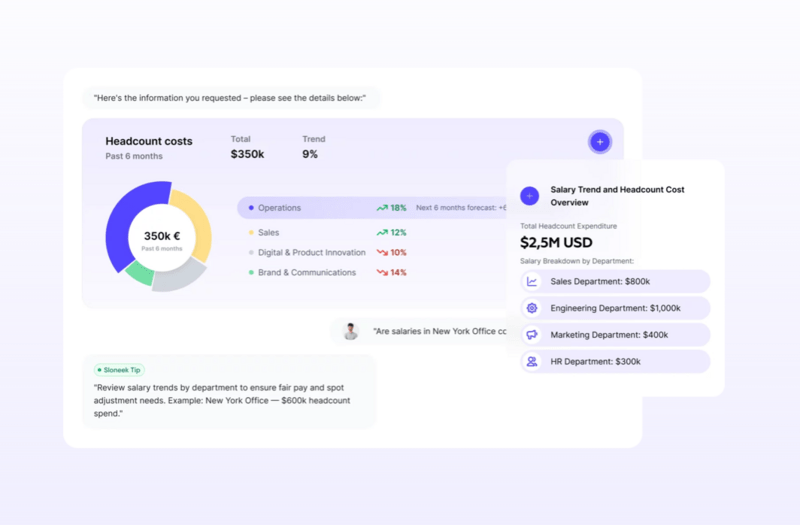Click the green upward arrow next to 18%
The image size is (800, 525).
coord(382,208)
